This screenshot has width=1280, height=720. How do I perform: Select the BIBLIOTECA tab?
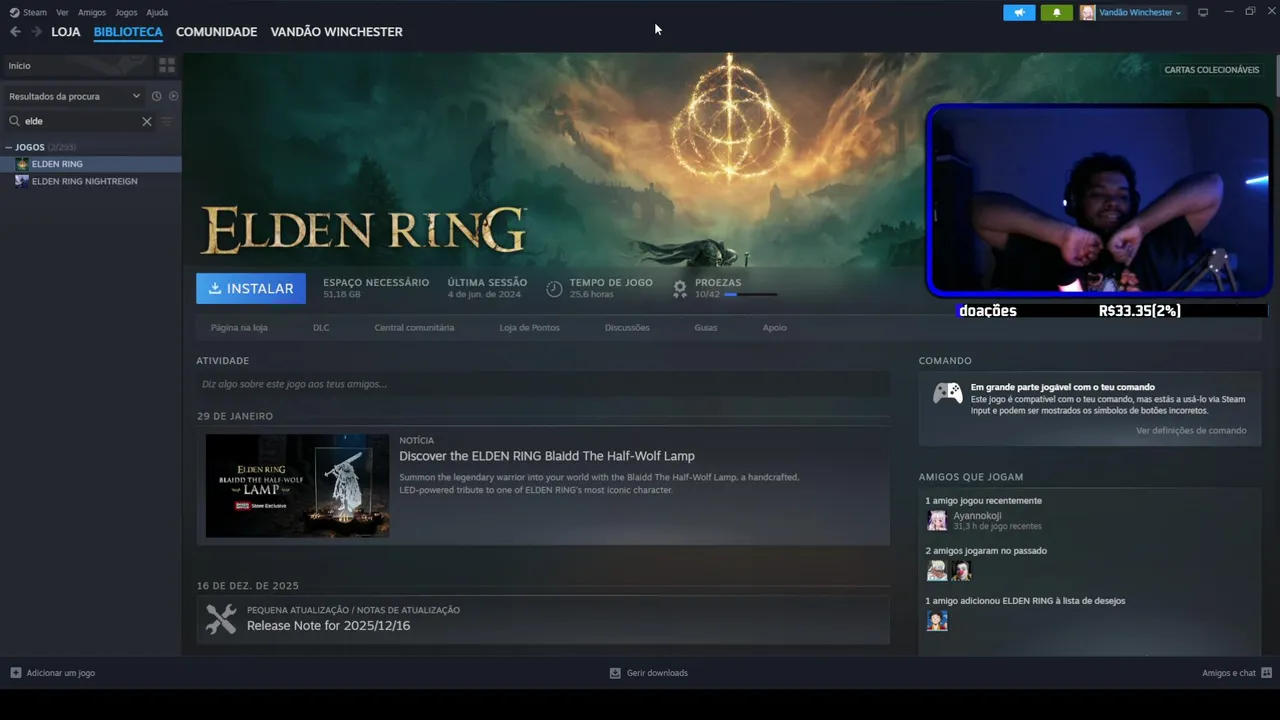click(128, 32)
